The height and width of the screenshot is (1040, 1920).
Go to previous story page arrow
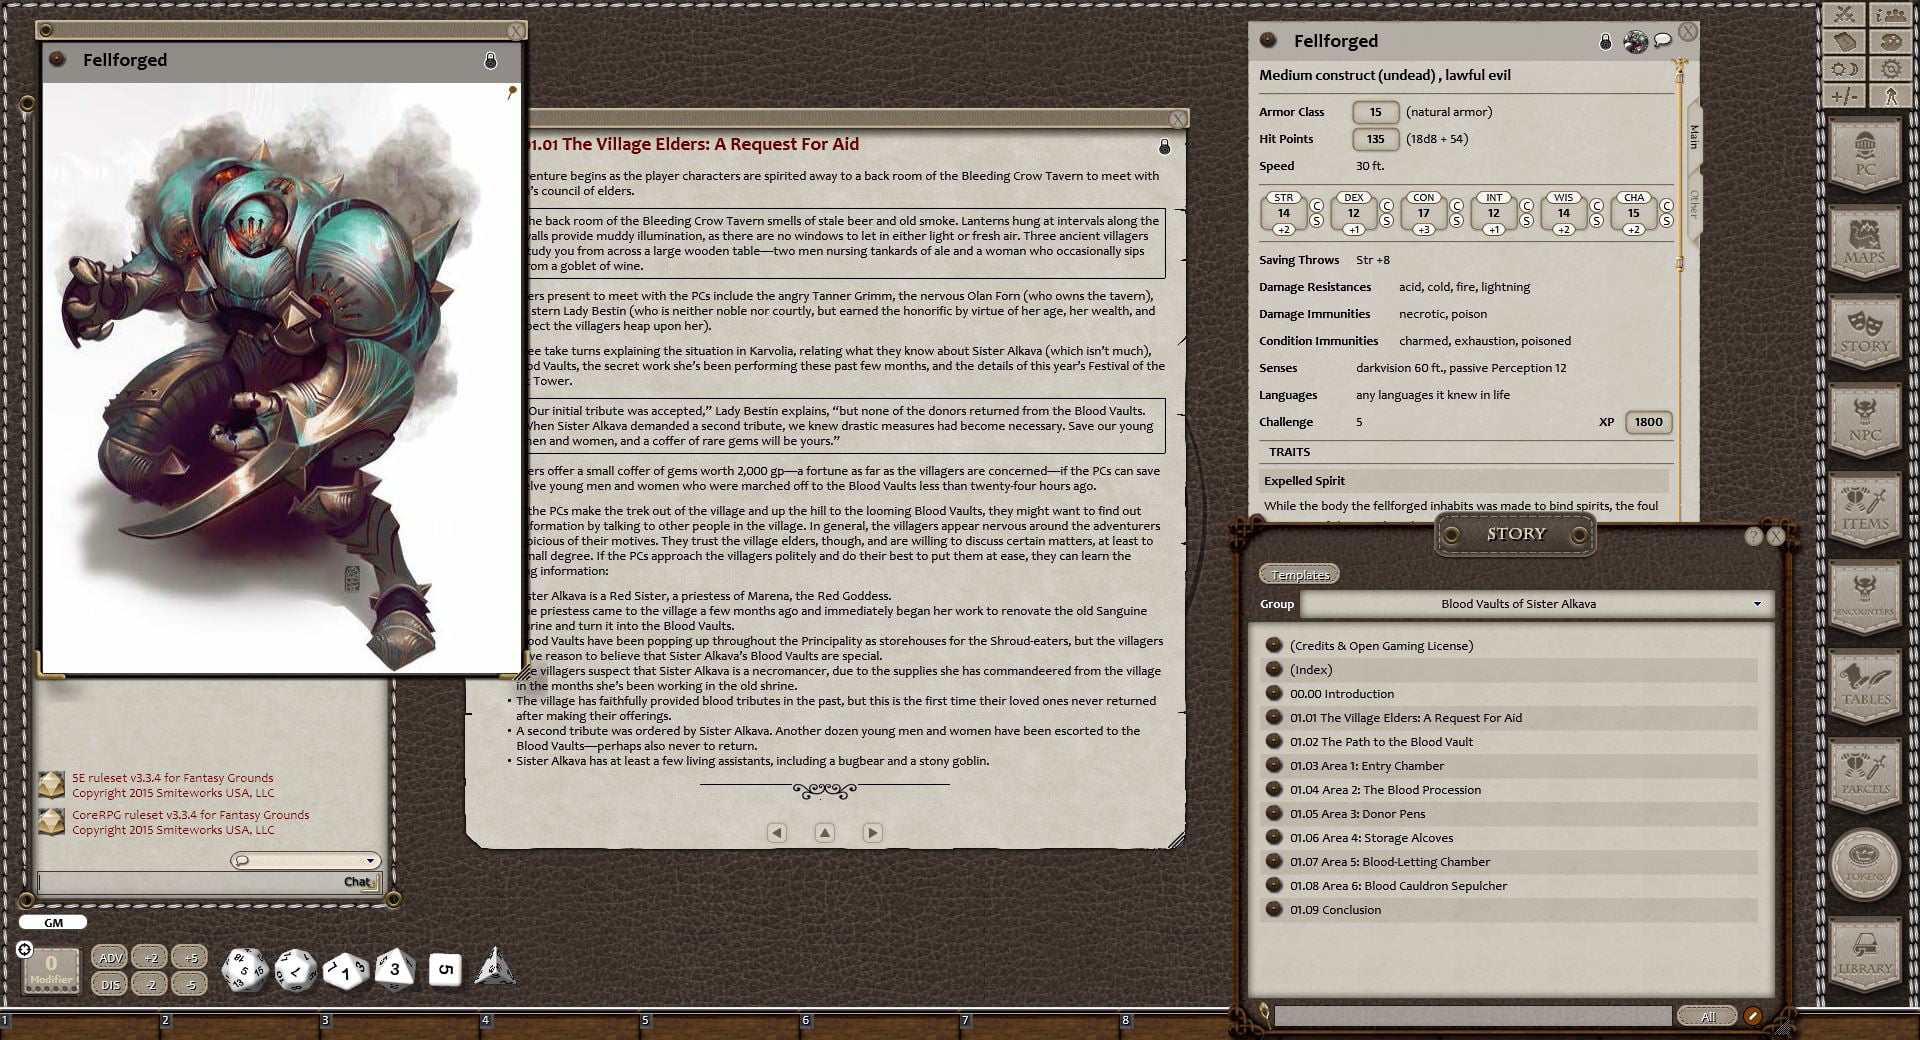pyautogui.click(x=776, y=832)
